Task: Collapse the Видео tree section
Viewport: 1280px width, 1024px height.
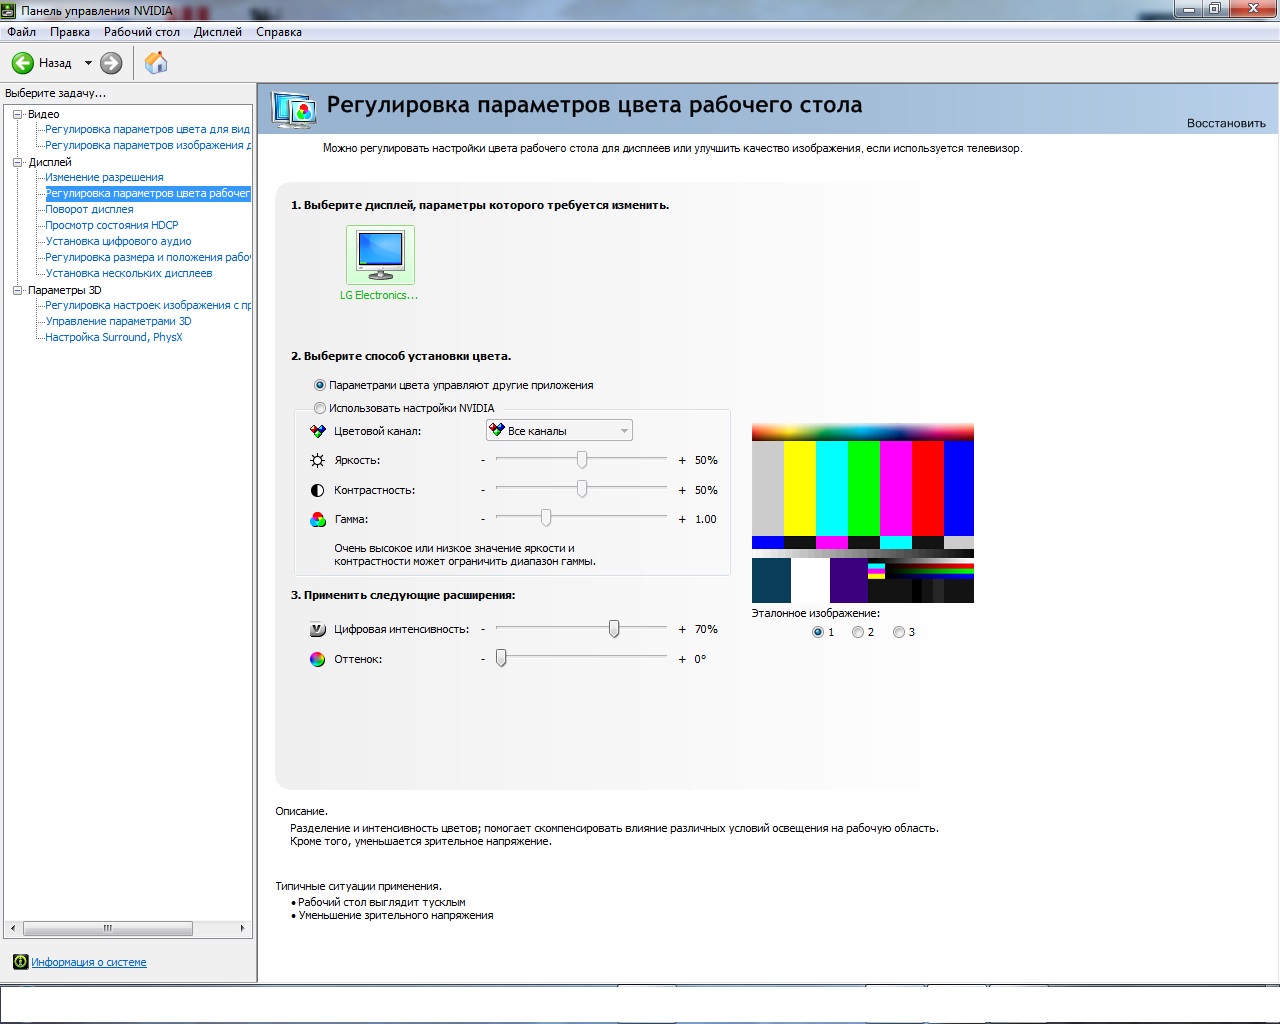Action: point(17,114)
